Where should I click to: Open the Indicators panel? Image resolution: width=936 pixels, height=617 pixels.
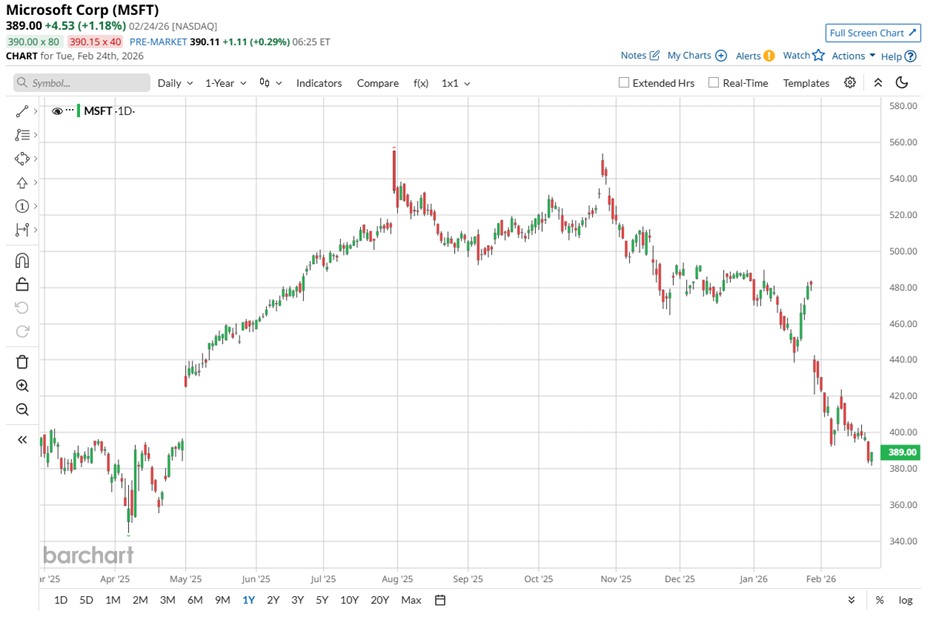pyautogui.click(x=319, y=83)
